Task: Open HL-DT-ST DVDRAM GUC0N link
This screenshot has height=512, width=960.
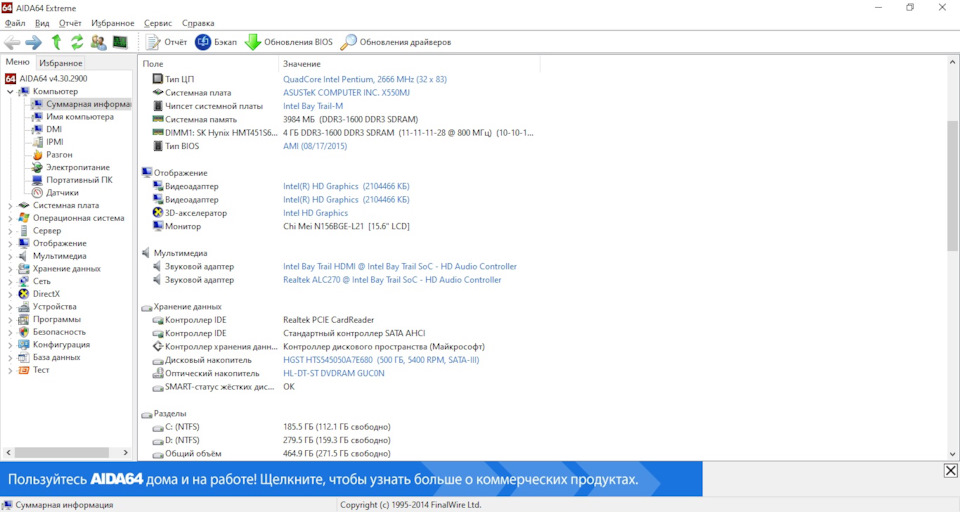Action: click(x=334, y=374)
